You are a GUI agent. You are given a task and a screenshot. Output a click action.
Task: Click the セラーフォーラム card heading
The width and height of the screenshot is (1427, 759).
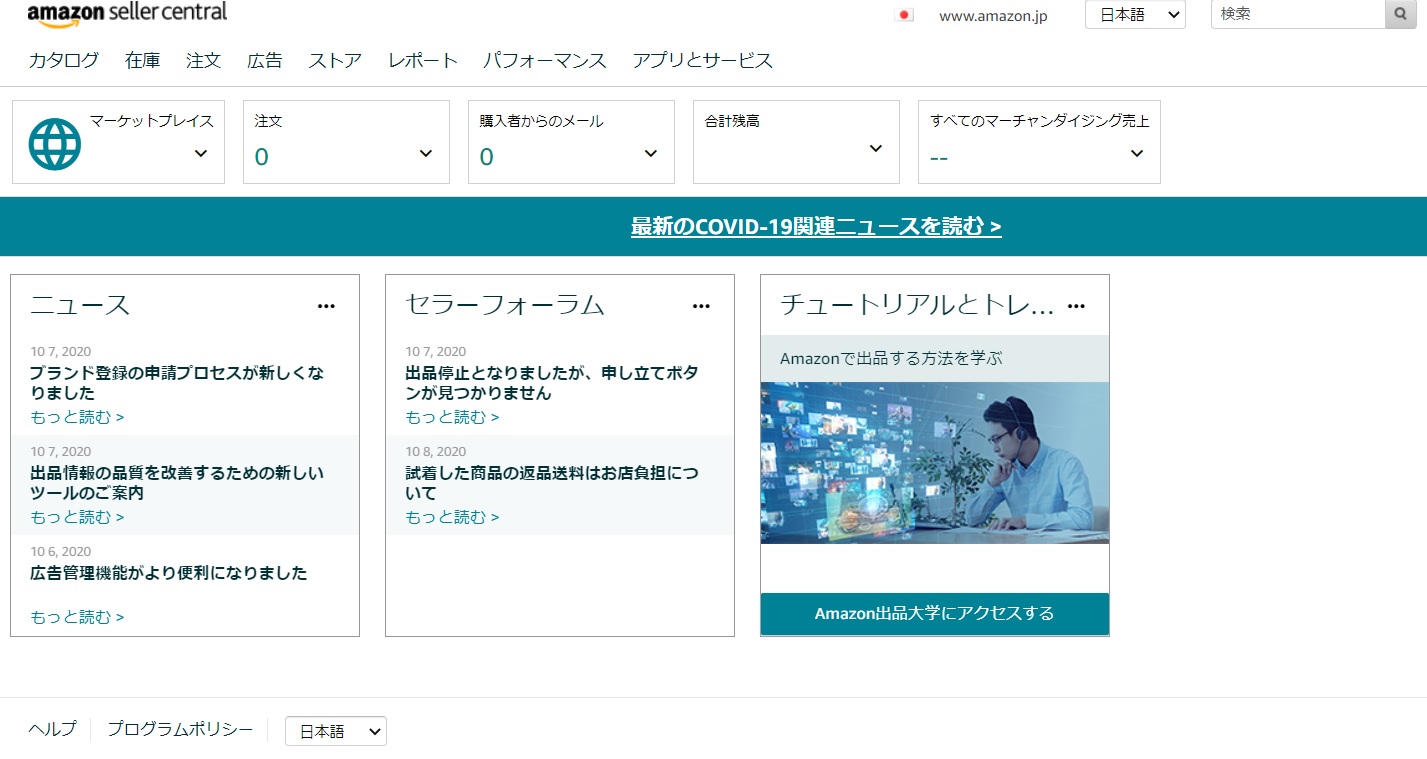coord(505,305)
